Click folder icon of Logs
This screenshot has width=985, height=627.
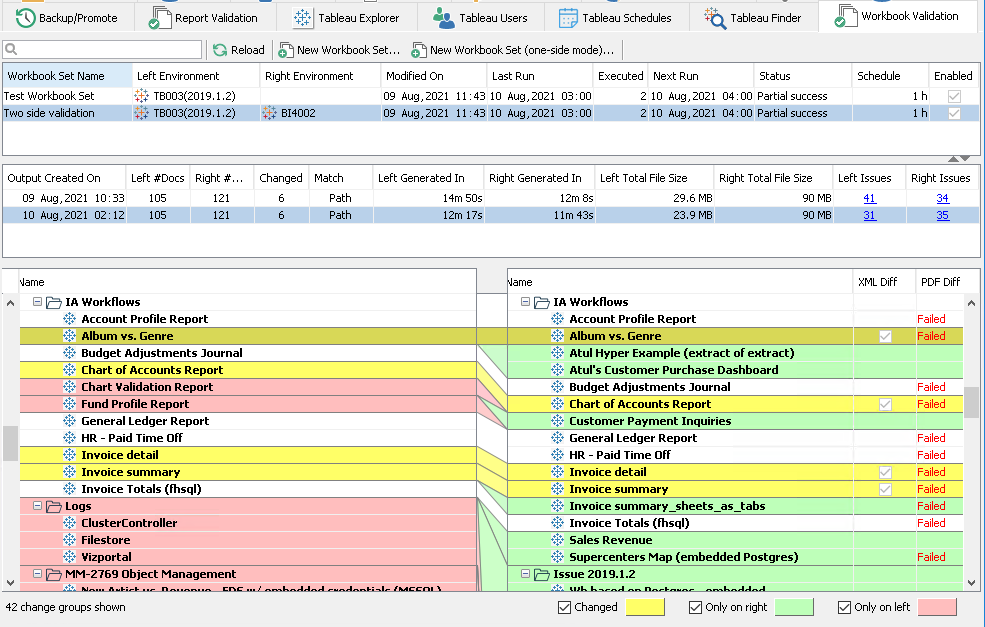tap(54, 506)
